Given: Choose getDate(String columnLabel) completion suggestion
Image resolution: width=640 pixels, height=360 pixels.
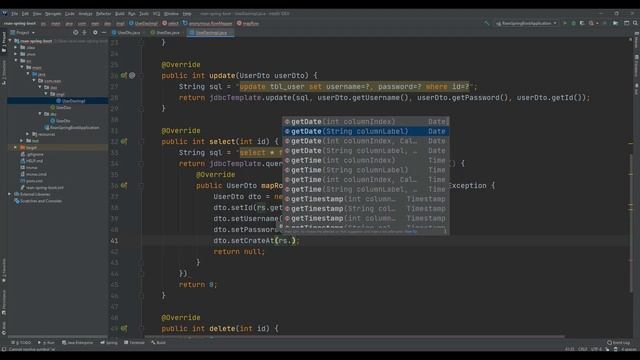Looking at the screenshot, I should (366, 131).
